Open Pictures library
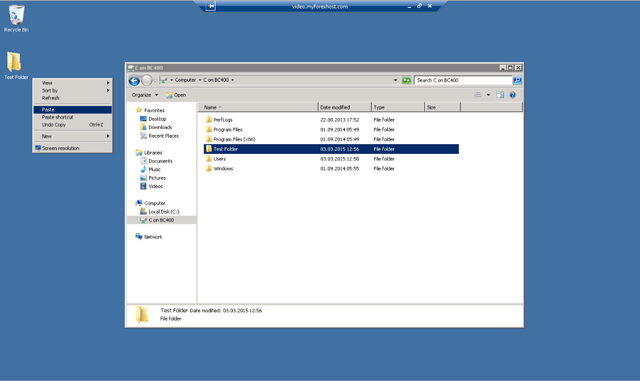Viewport: 640px width, 381px height. coord(157,178)
